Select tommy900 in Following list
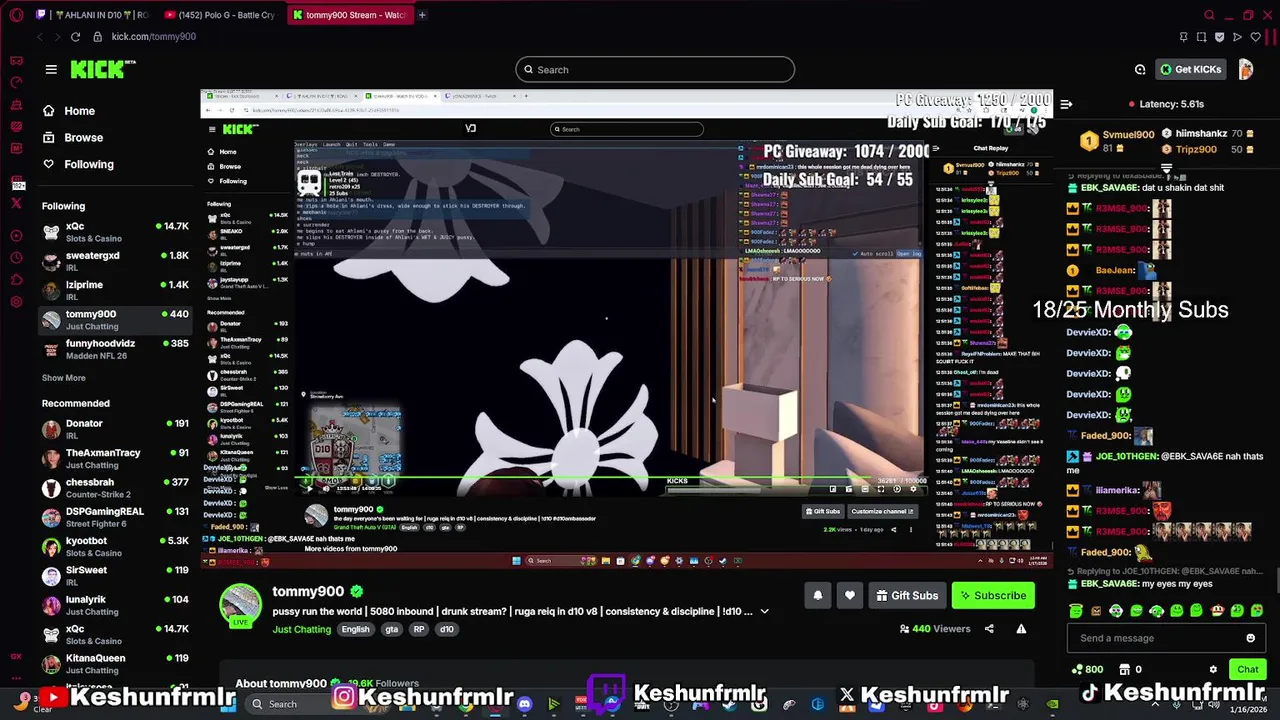 (115, 320)
